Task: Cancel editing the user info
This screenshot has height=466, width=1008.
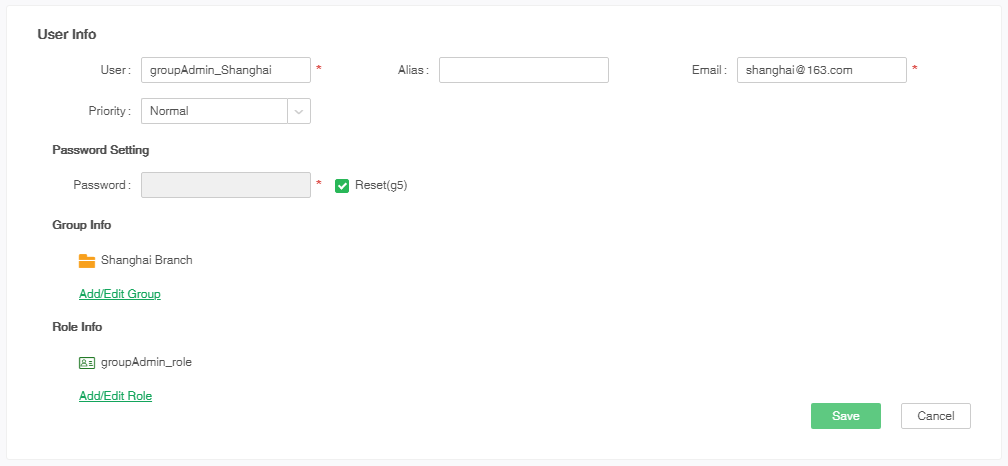Action: (936, 416)
